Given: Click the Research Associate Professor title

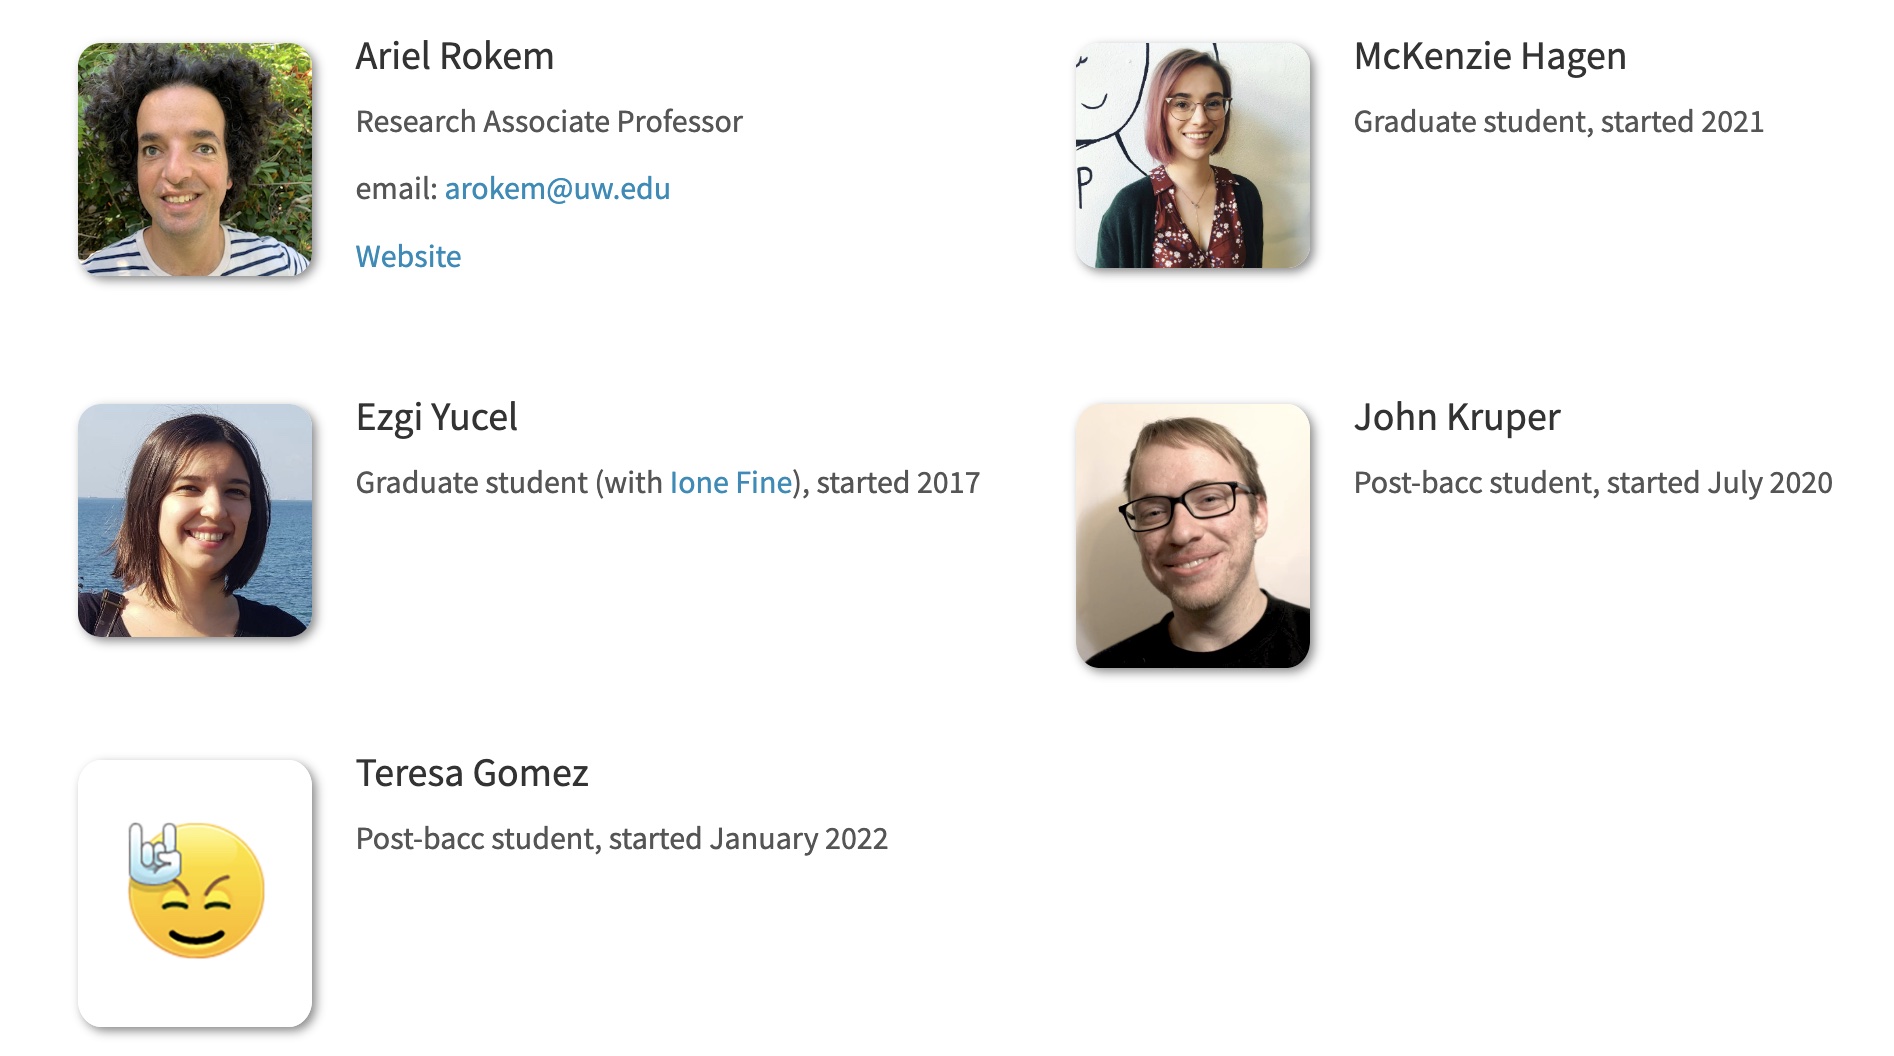Looking at the screenshot, I should click(549, 122).
